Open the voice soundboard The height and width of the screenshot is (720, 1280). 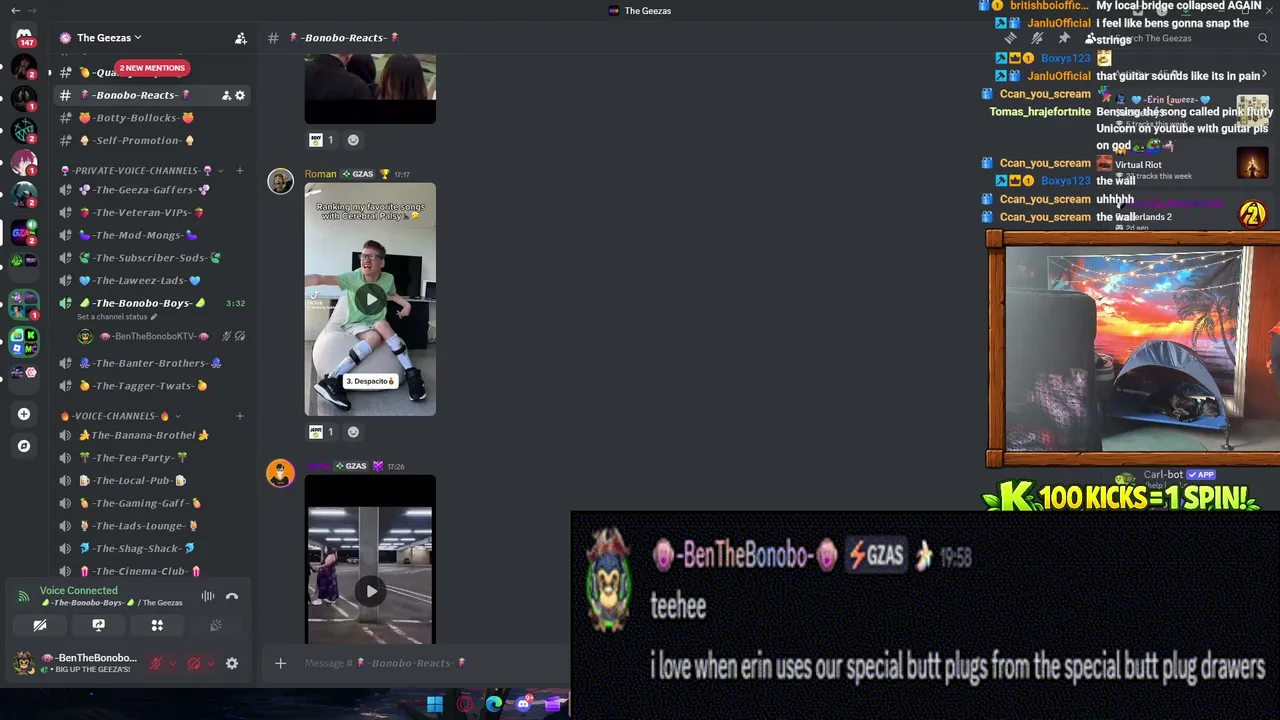216,625
